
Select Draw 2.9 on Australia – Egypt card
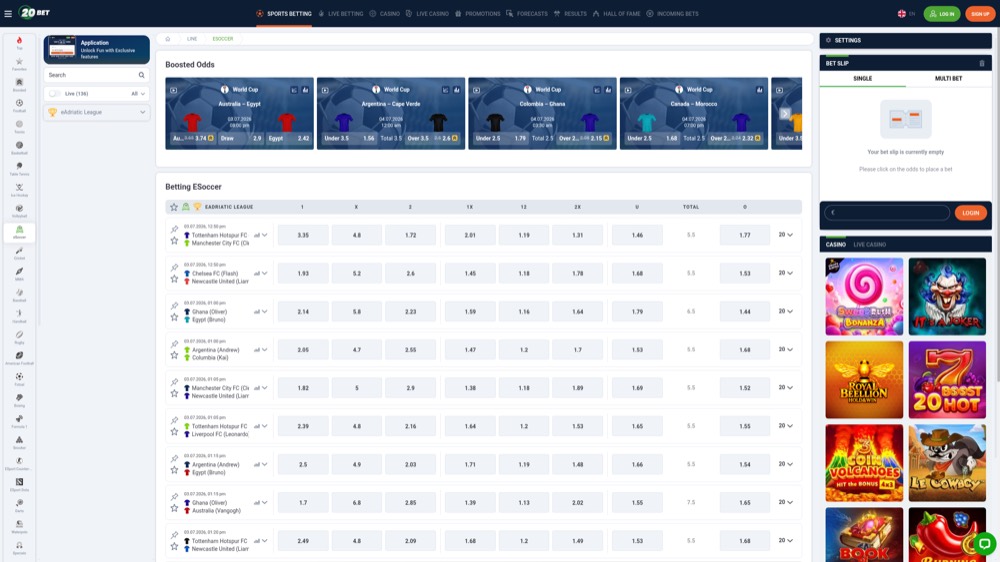pyautogui.click(x=241, y=138)
